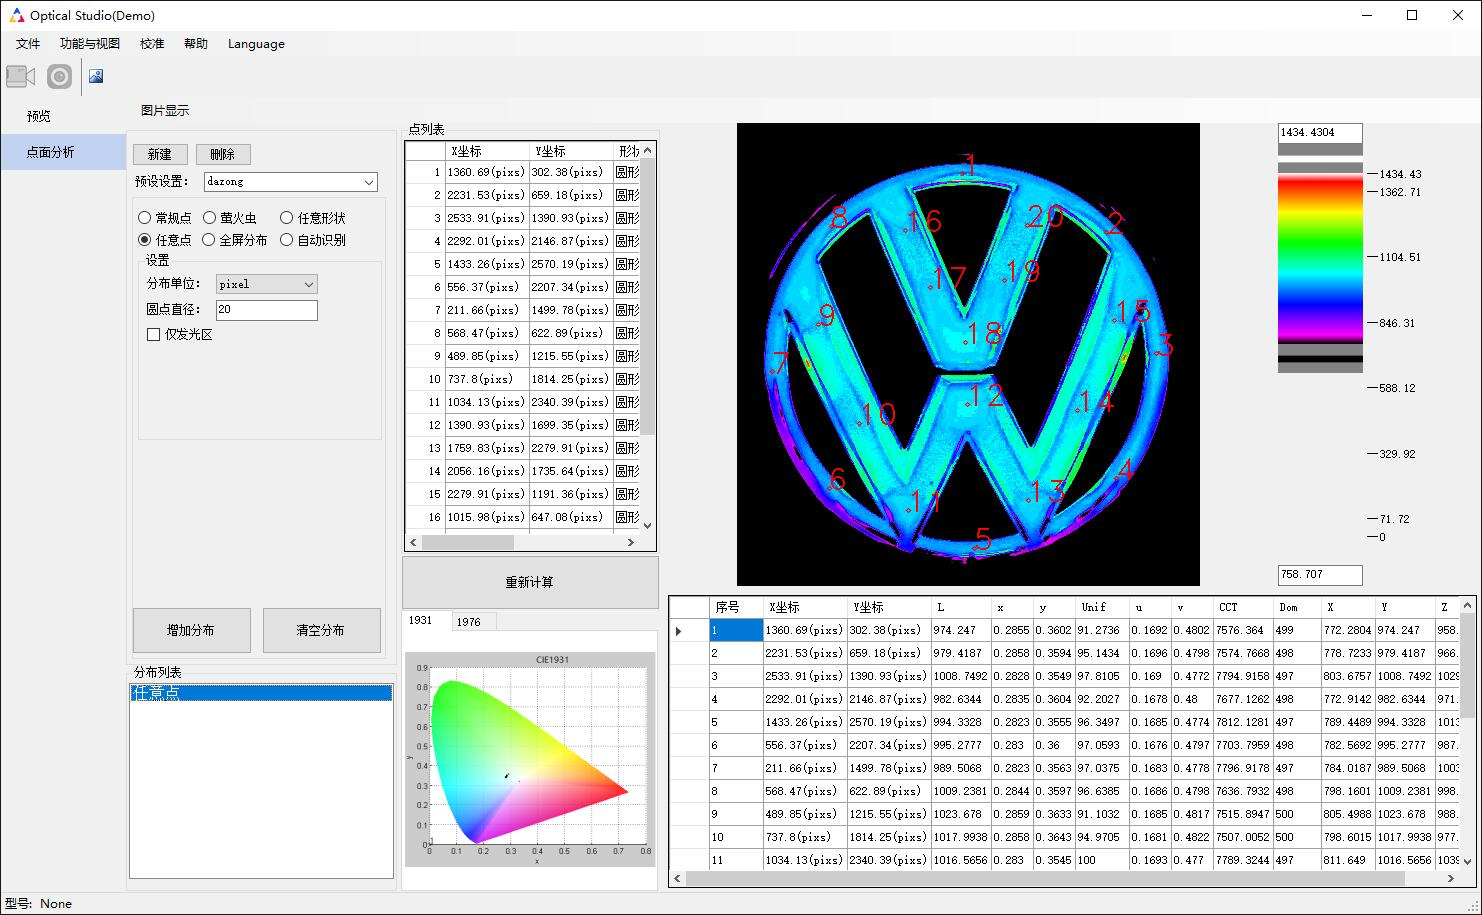Click the video camera toolbar icon
Viewport: 1482px width, 915px height.
click(x=20, y=76)
